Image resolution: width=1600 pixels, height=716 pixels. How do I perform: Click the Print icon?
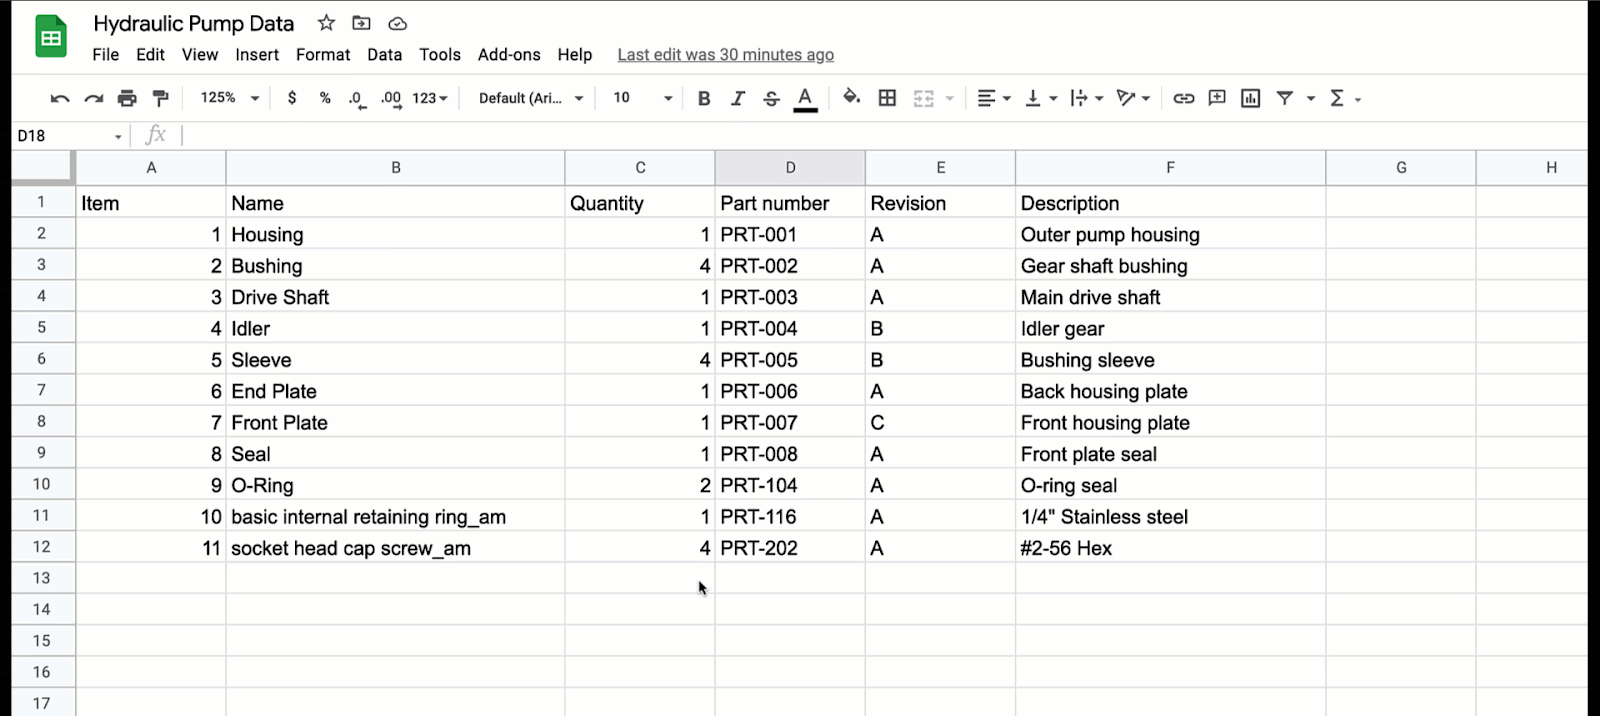tap(127, 98)
